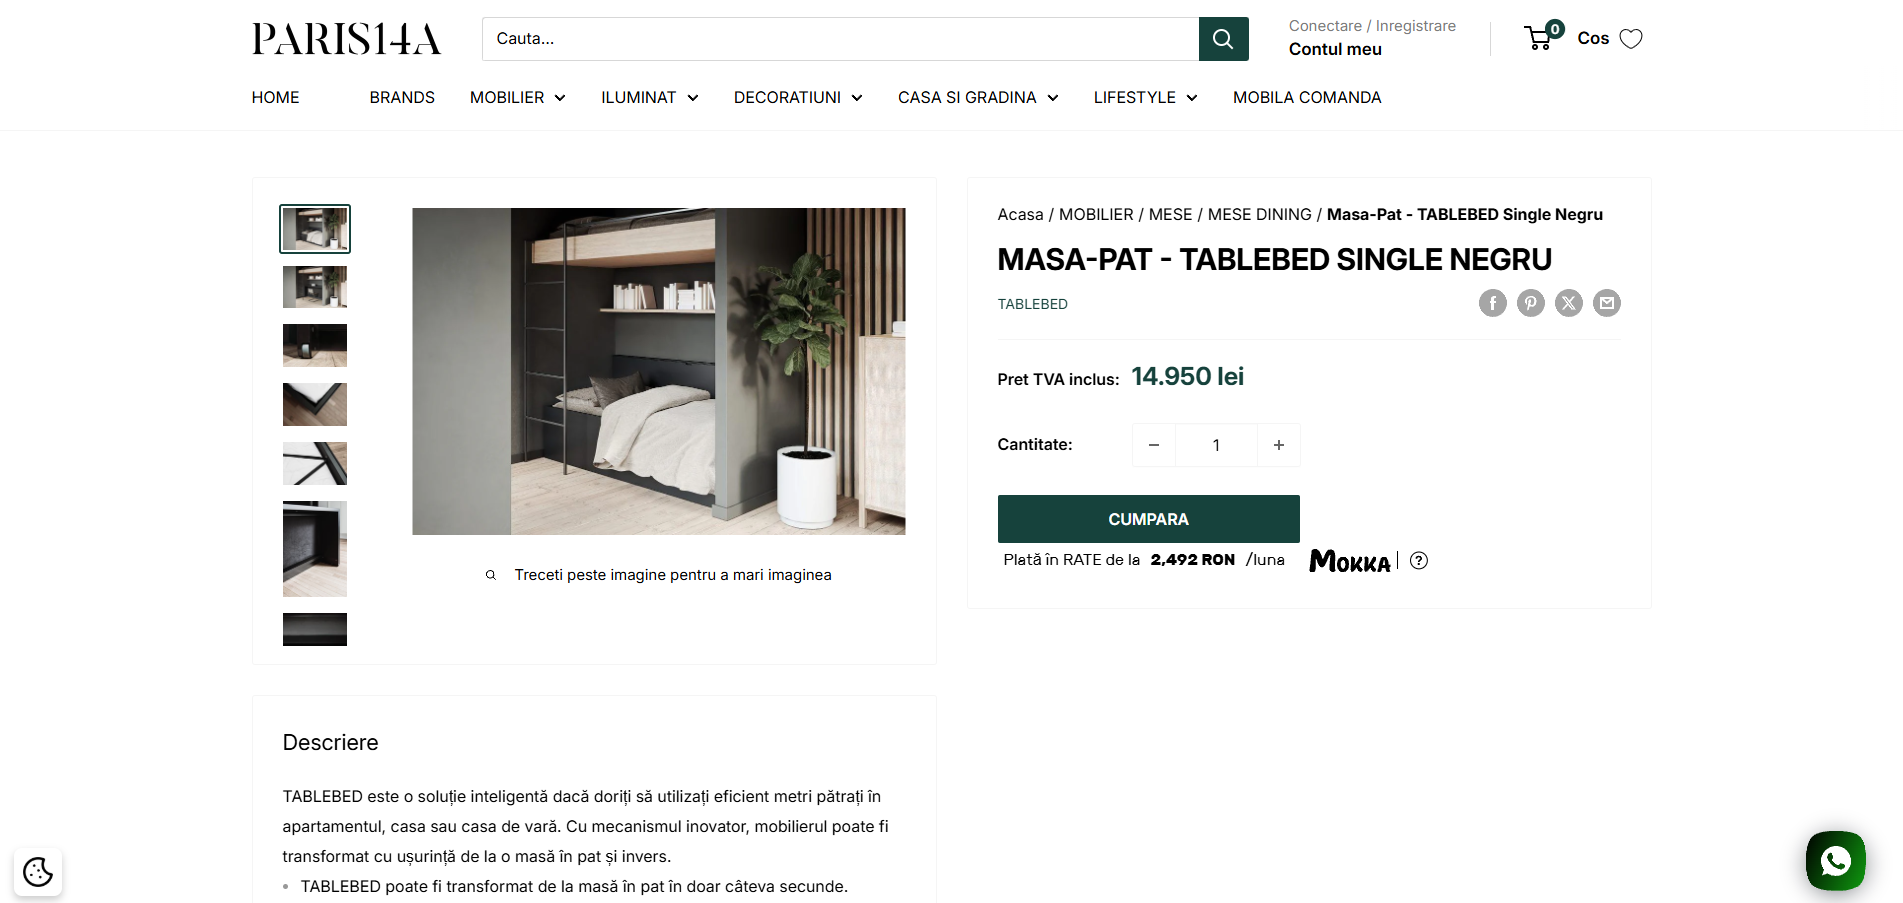Share product on Facebook
Image resolution: width=1903 pixels, height=903 pixels.
[x=1493, y=303]
